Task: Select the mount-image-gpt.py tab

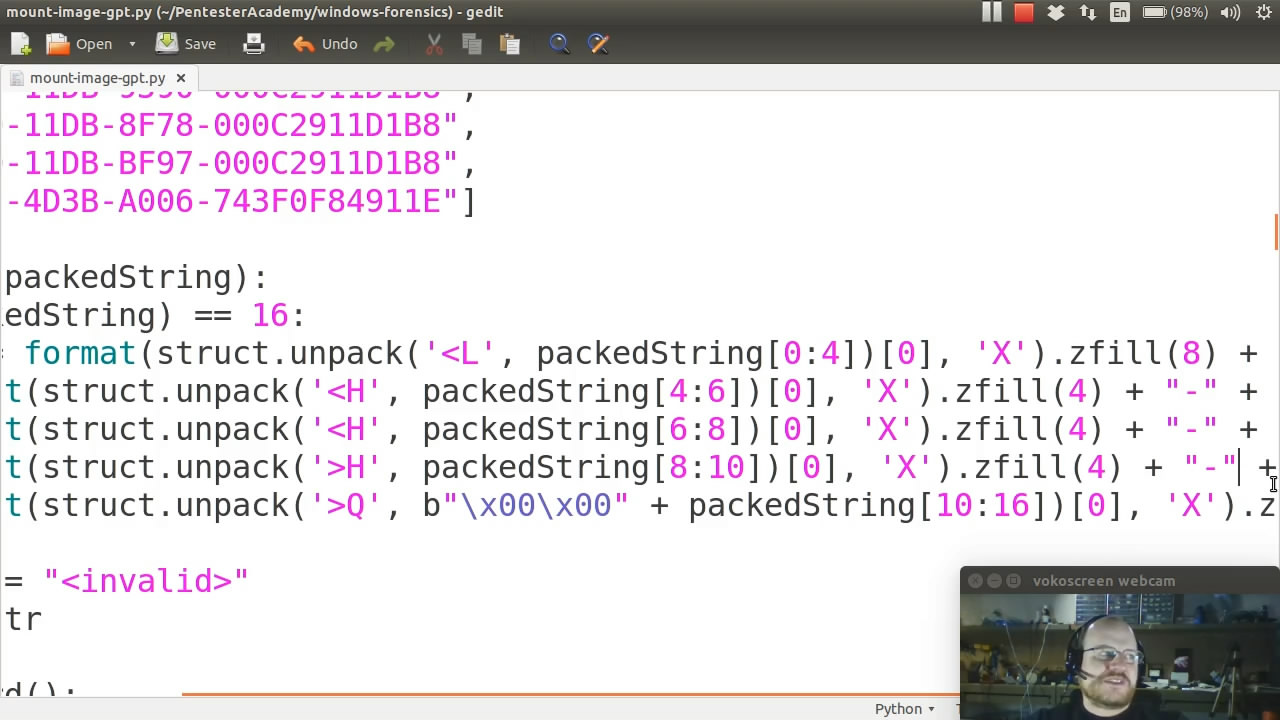Action: point(97,78)
